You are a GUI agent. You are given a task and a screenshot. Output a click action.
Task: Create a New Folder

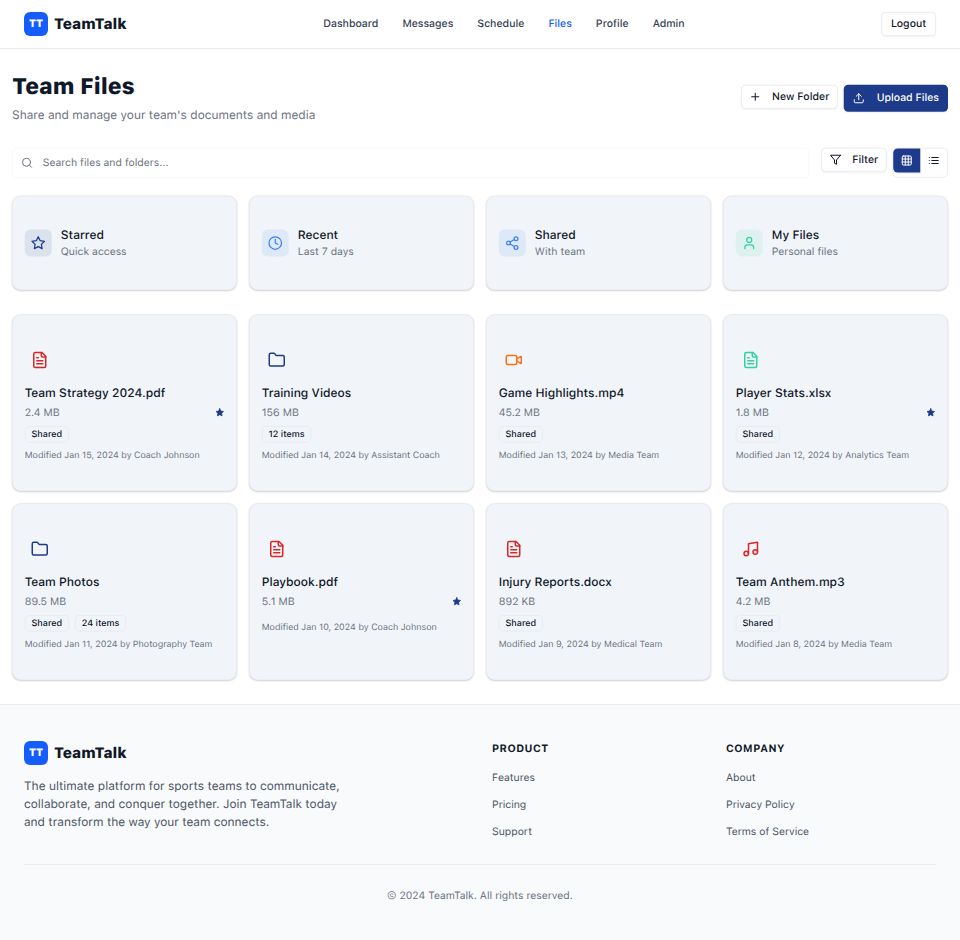click(x=789, y=97)
